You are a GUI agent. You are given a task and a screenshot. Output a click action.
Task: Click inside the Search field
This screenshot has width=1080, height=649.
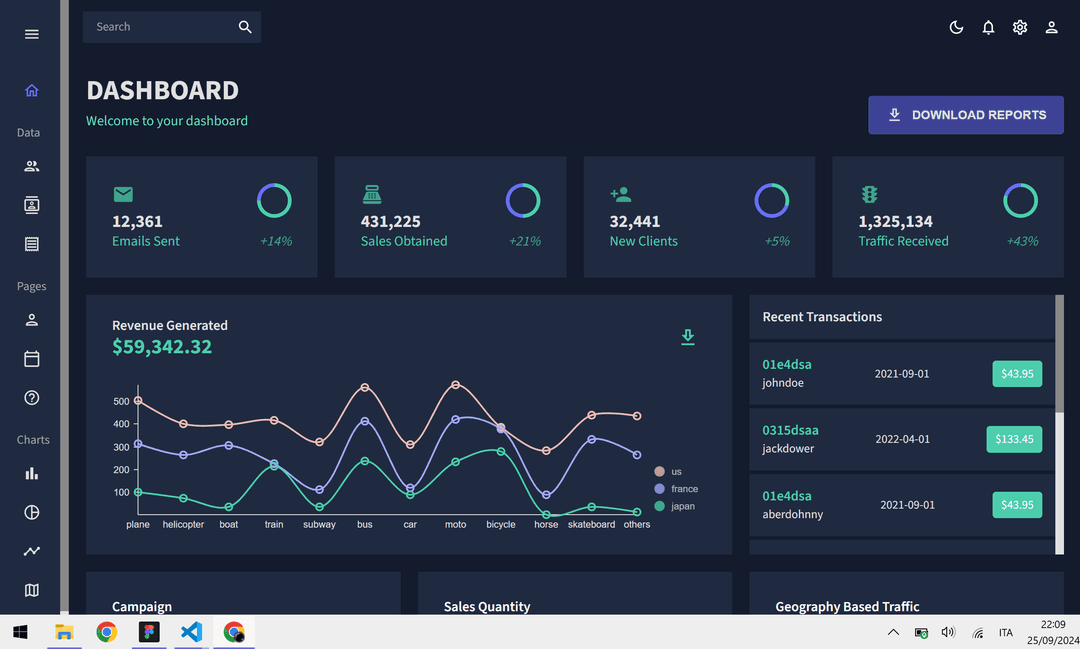pyautogui.click(x=160, y=27)
